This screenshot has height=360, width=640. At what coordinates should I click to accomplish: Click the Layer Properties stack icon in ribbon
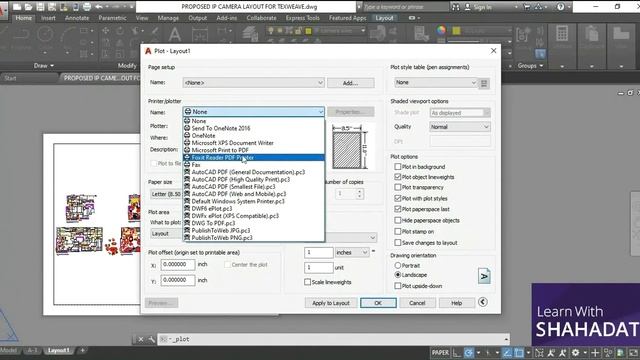tap(250, 34)
